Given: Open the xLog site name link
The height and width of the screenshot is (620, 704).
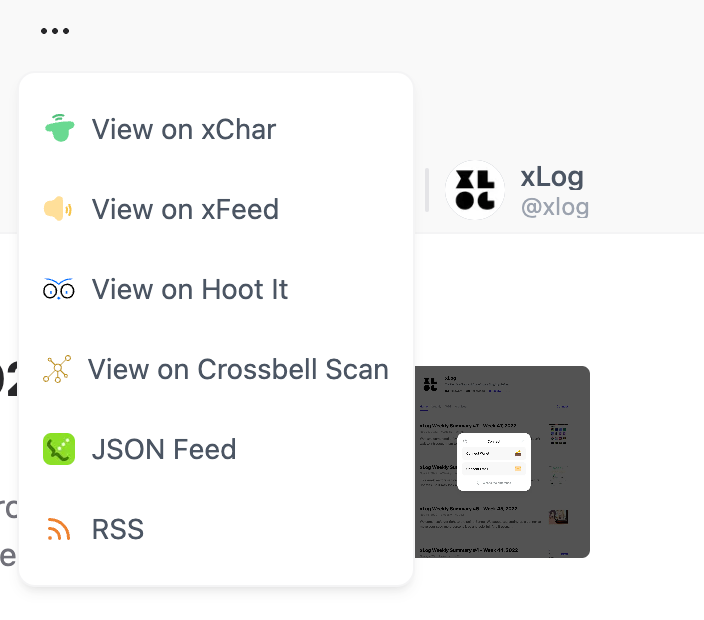Looking at the screenshot, I should point(552,176).
